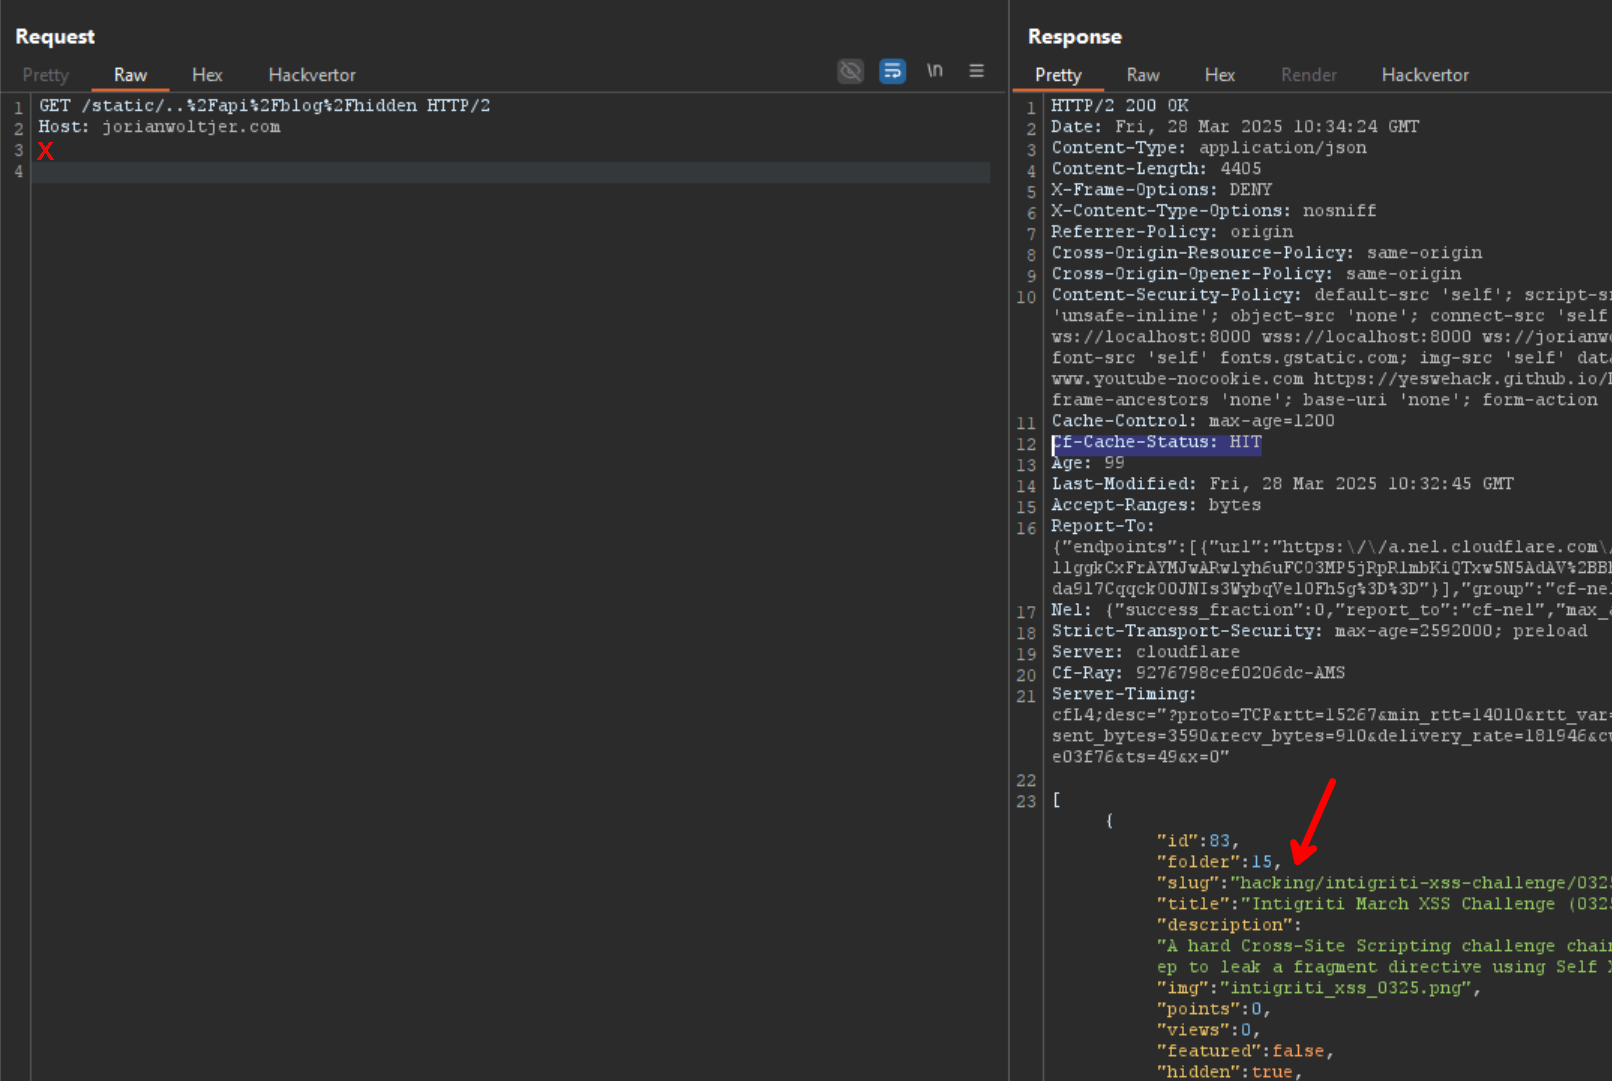This screenshot has height=1081, width=1612.
Task: Click the "hidden":true JSON field
Action: (1230, 1072)
